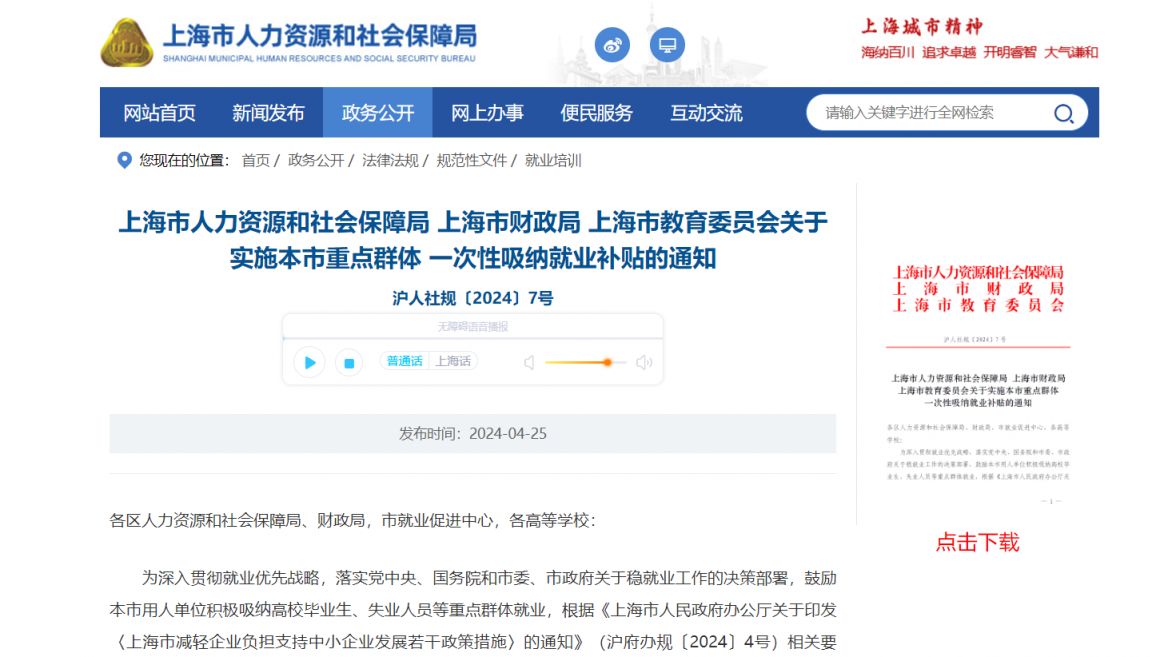Viewport: 1160px width, 657px height.
Task: Click the 点击下载 download link
Action: pyautogui.click(x=978, y=543)
